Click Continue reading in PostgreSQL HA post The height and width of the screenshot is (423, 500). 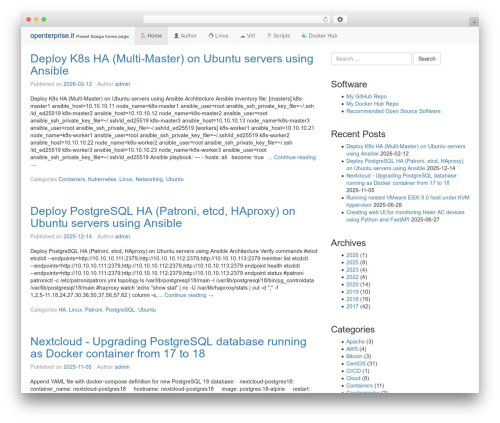pyautogui.click(x=189, y=295)
